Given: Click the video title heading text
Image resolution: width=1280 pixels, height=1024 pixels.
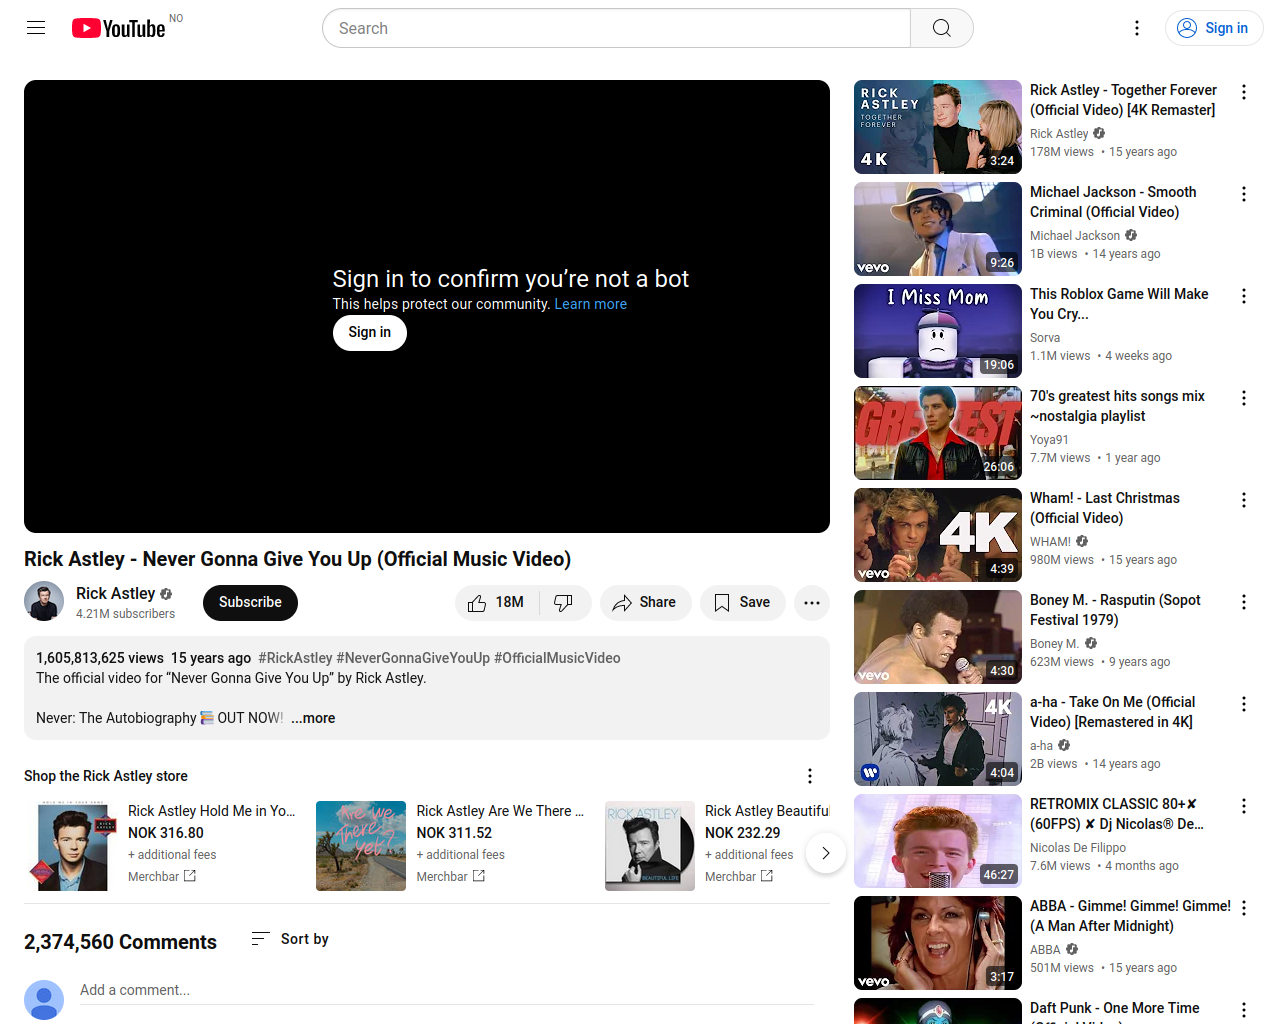Looking at the screenshot, I should (298, 559).
